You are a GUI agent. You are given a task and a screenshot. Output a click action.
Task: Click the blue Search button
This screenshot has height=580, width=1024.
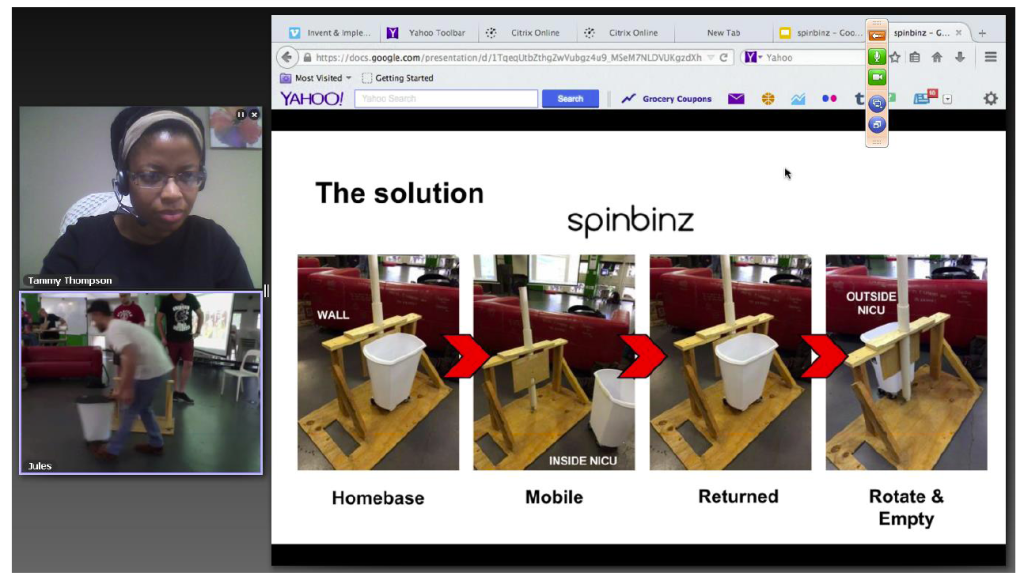point(570,99)
